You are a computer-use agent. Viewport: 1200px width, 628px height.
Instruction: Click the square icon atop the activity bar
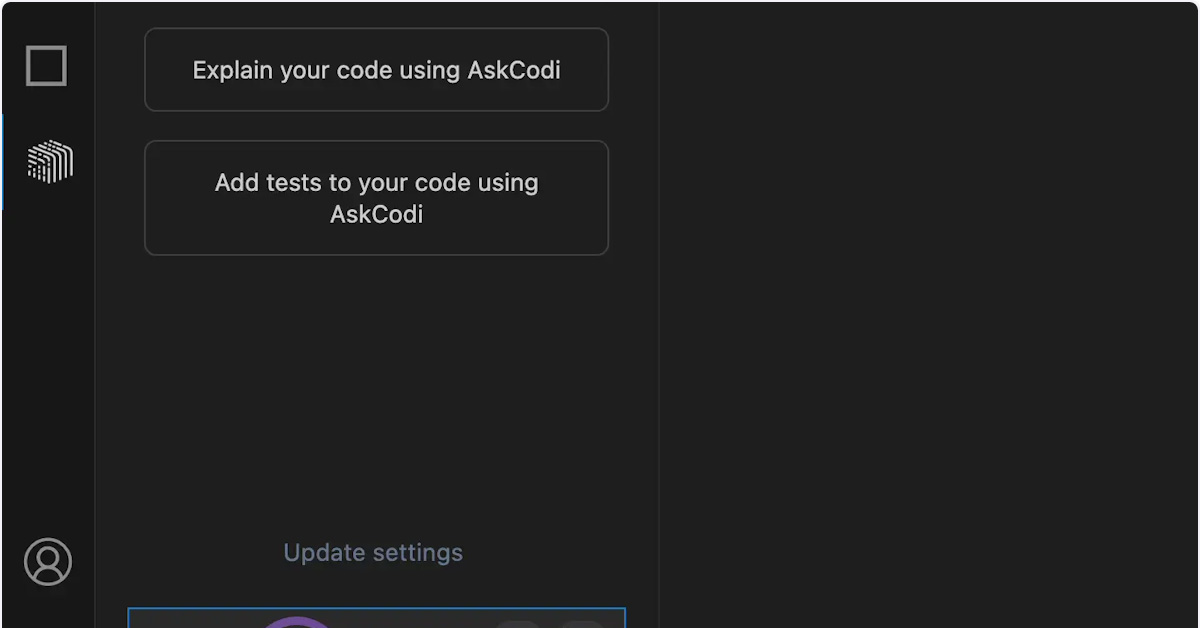pyautogui.click(x=46, y=66)
